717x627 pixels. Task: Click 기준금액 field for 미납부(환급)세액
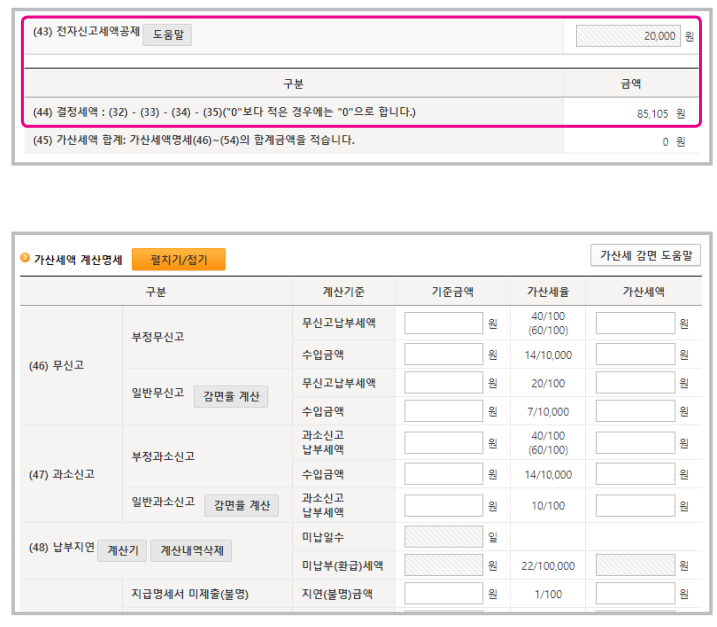tap(444, 565)
